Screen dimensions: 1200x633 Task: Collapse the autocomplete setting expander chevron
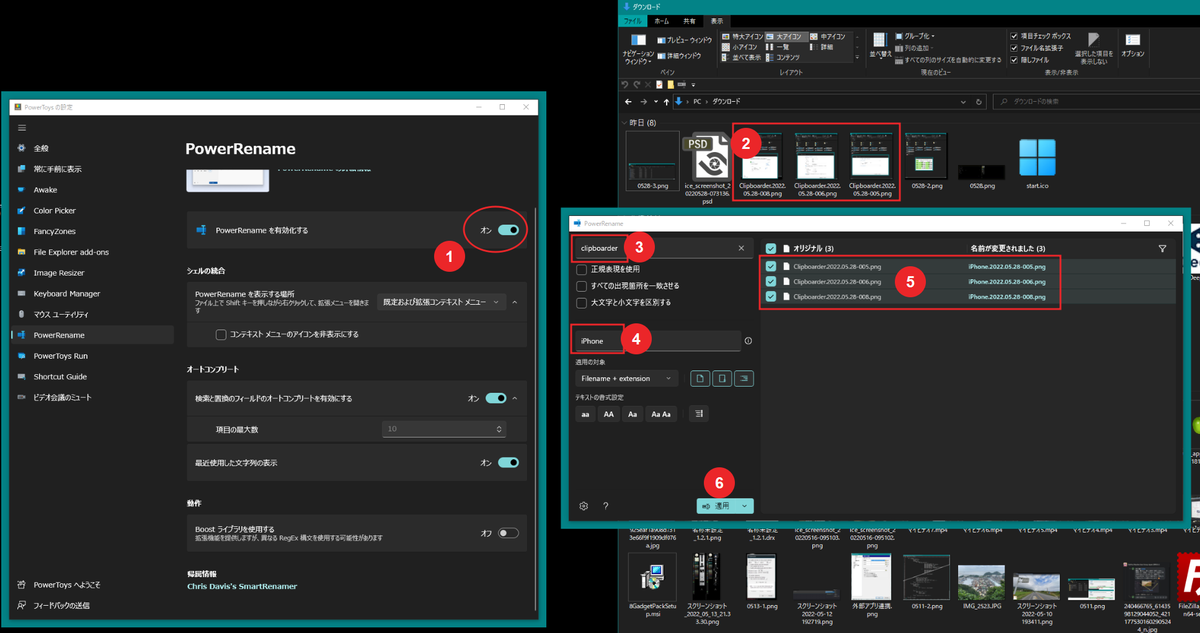[515, 398]
